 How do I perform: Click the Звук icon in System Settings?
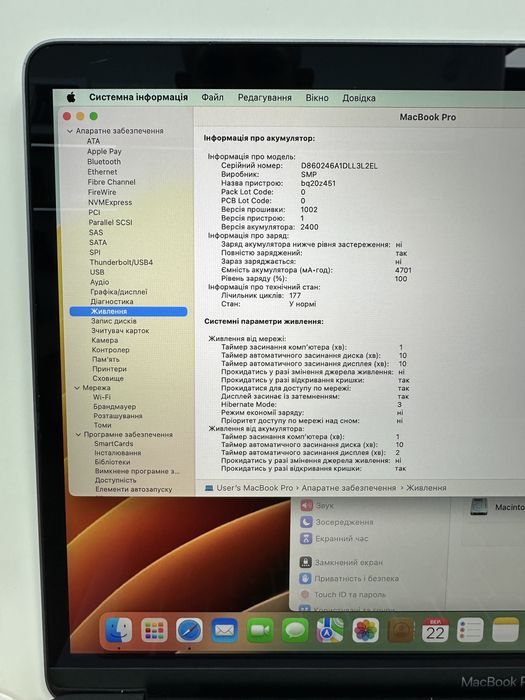[306, 505]
